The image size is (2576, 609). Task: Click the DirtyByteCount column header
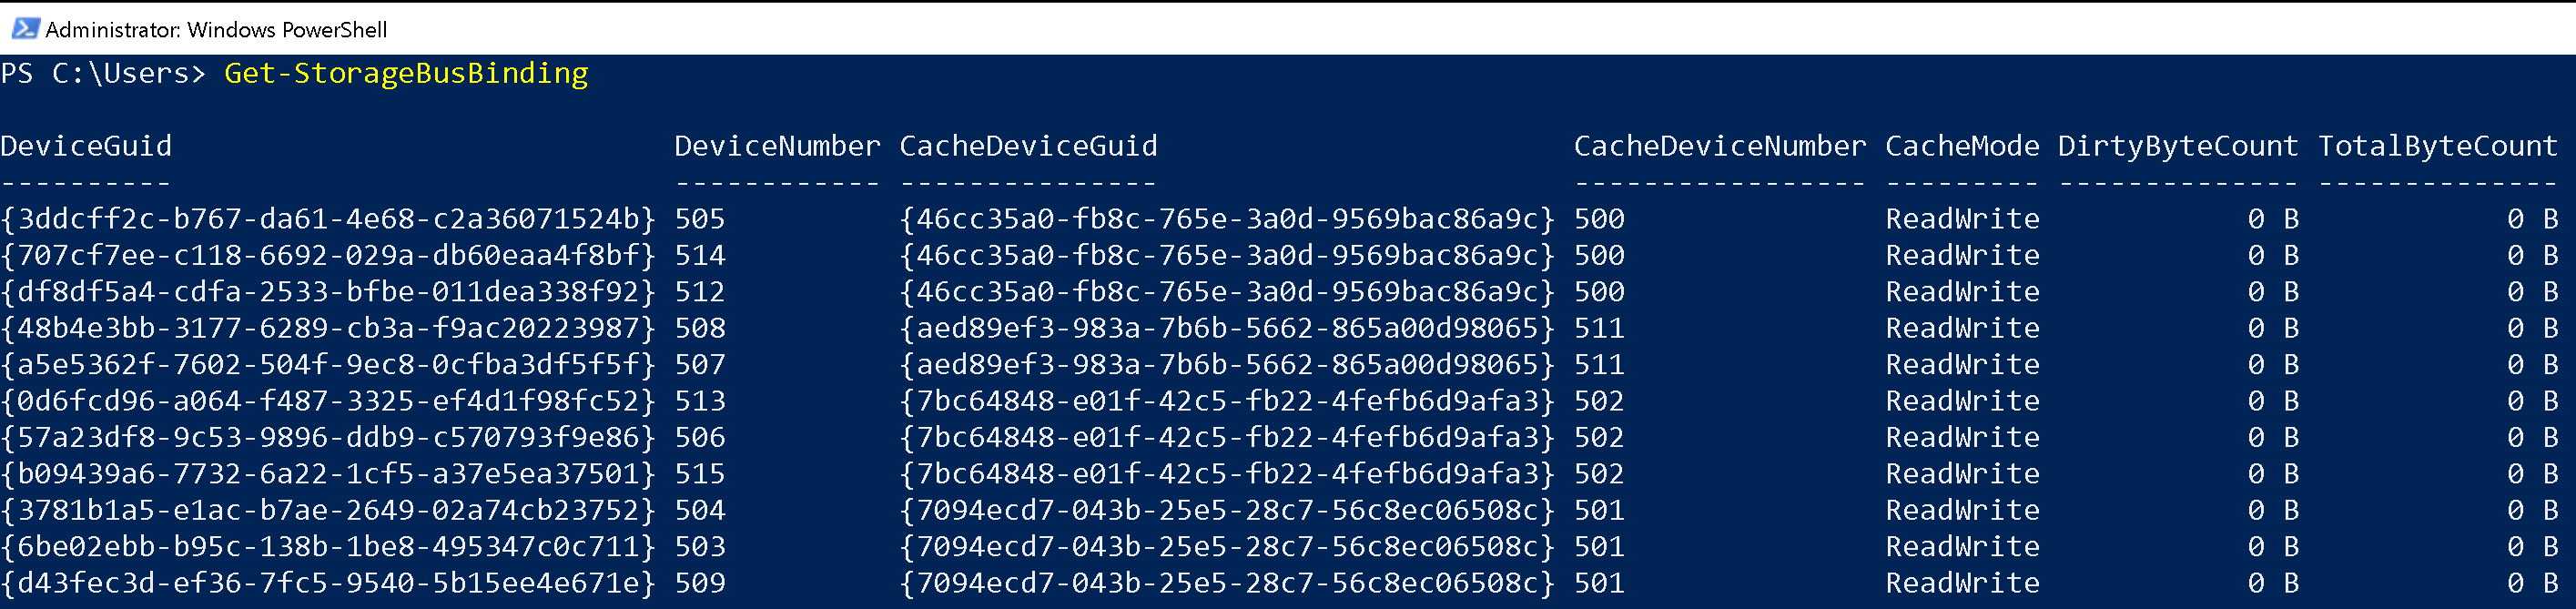[x=2177, y=147]
